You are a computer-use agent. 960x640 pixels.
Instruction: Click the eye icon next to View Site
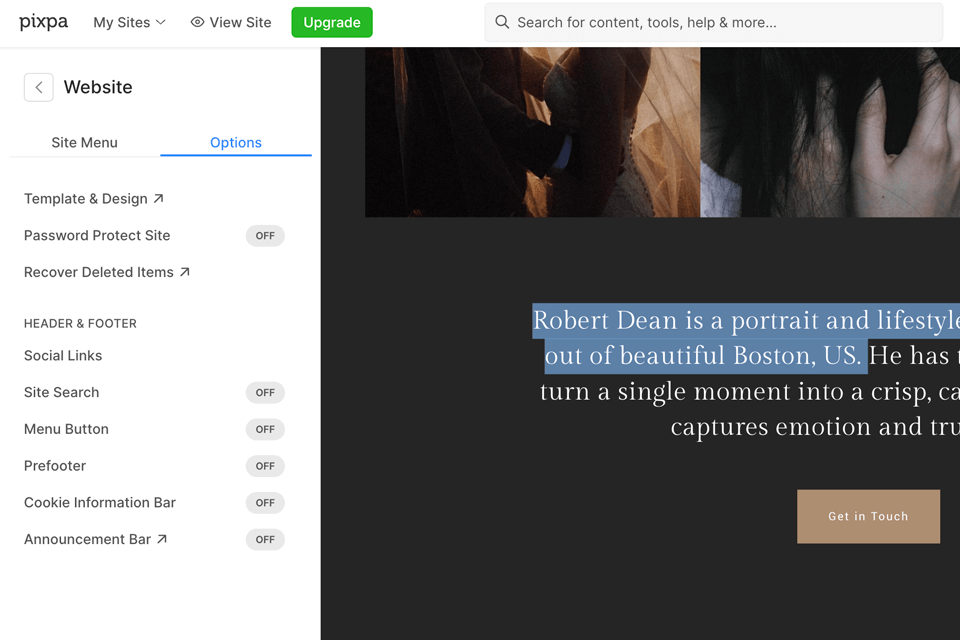tap(197, 22)
